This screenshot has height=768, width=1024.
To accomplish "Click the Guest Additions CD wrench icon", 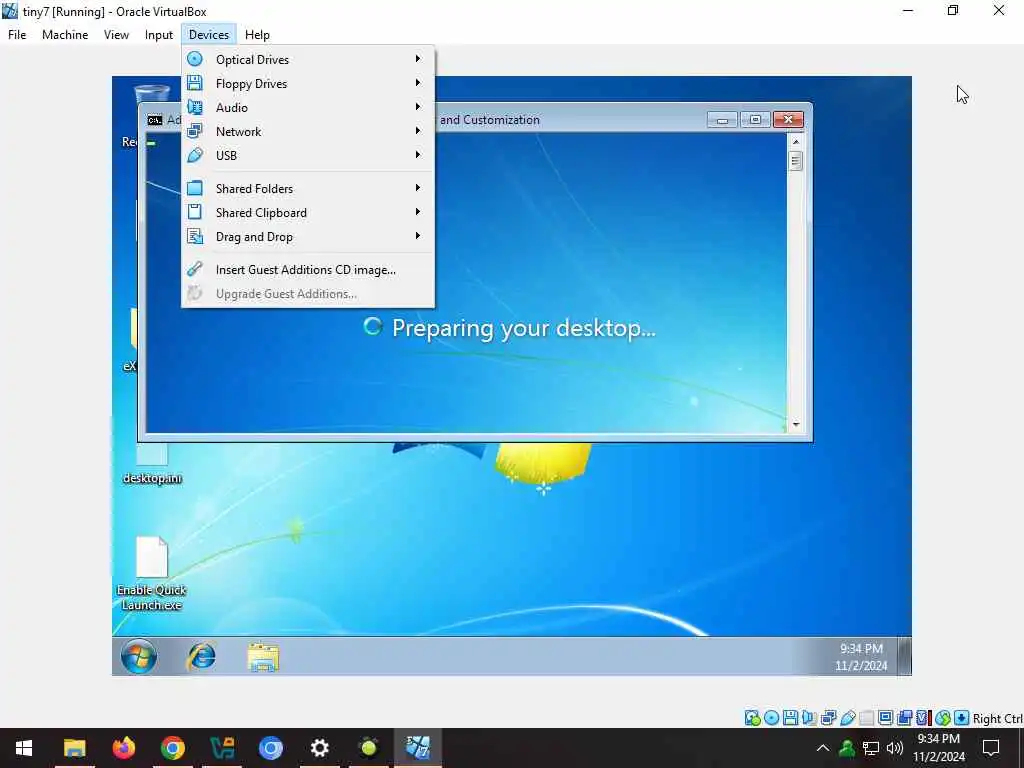I will (x=195, y=269).
